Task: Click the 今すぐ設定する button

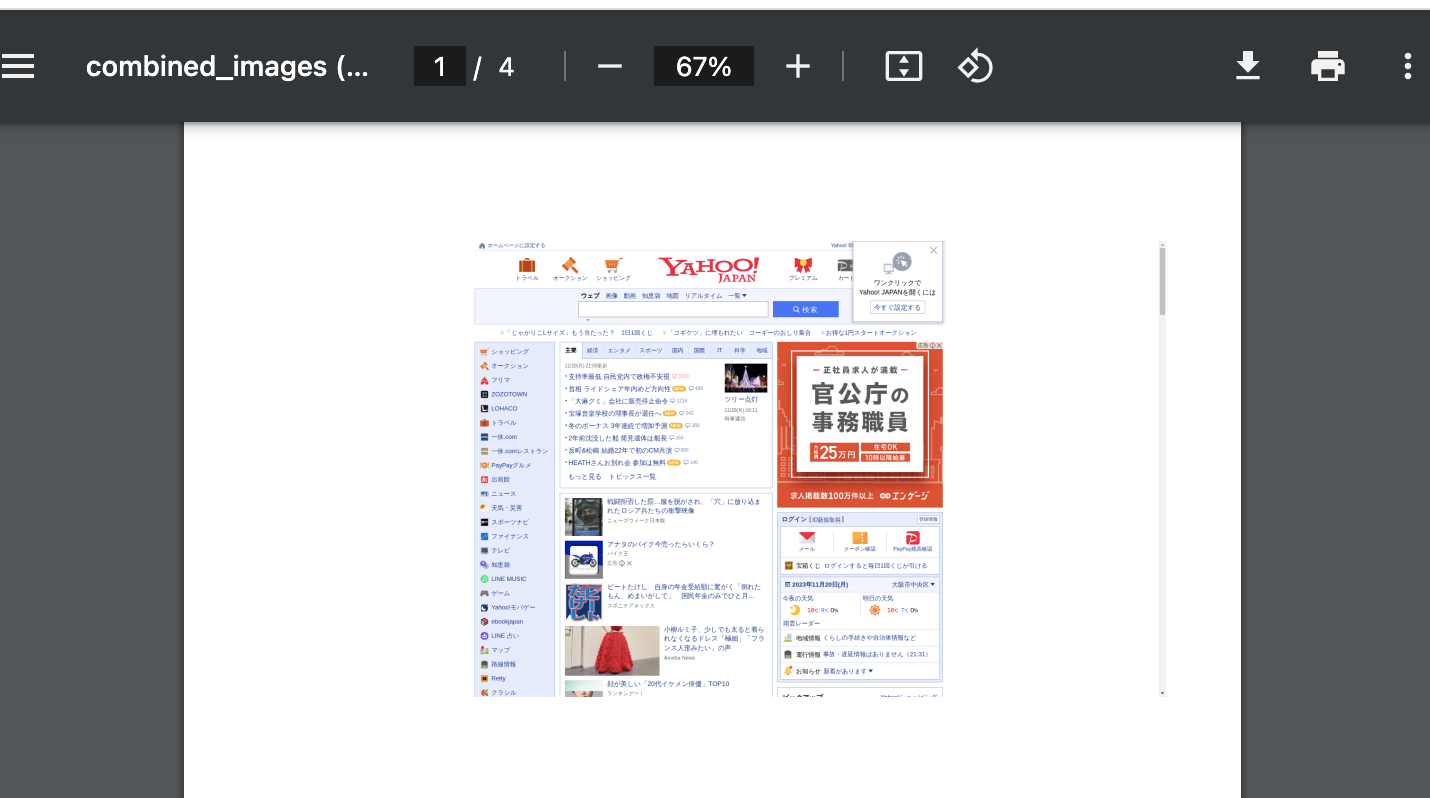Action: pos(897,308)
